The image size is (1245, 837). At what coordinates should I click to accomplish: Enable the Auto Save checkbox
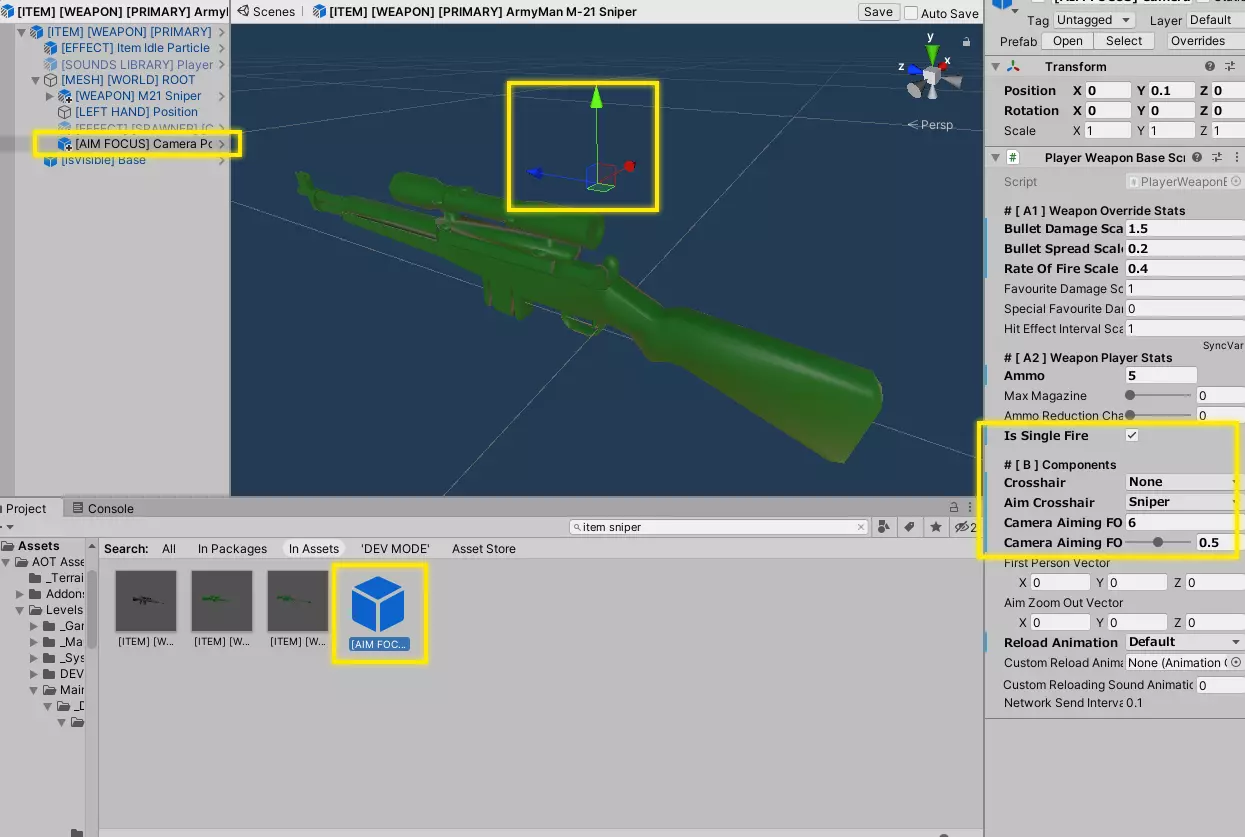(x=911, y=13)
